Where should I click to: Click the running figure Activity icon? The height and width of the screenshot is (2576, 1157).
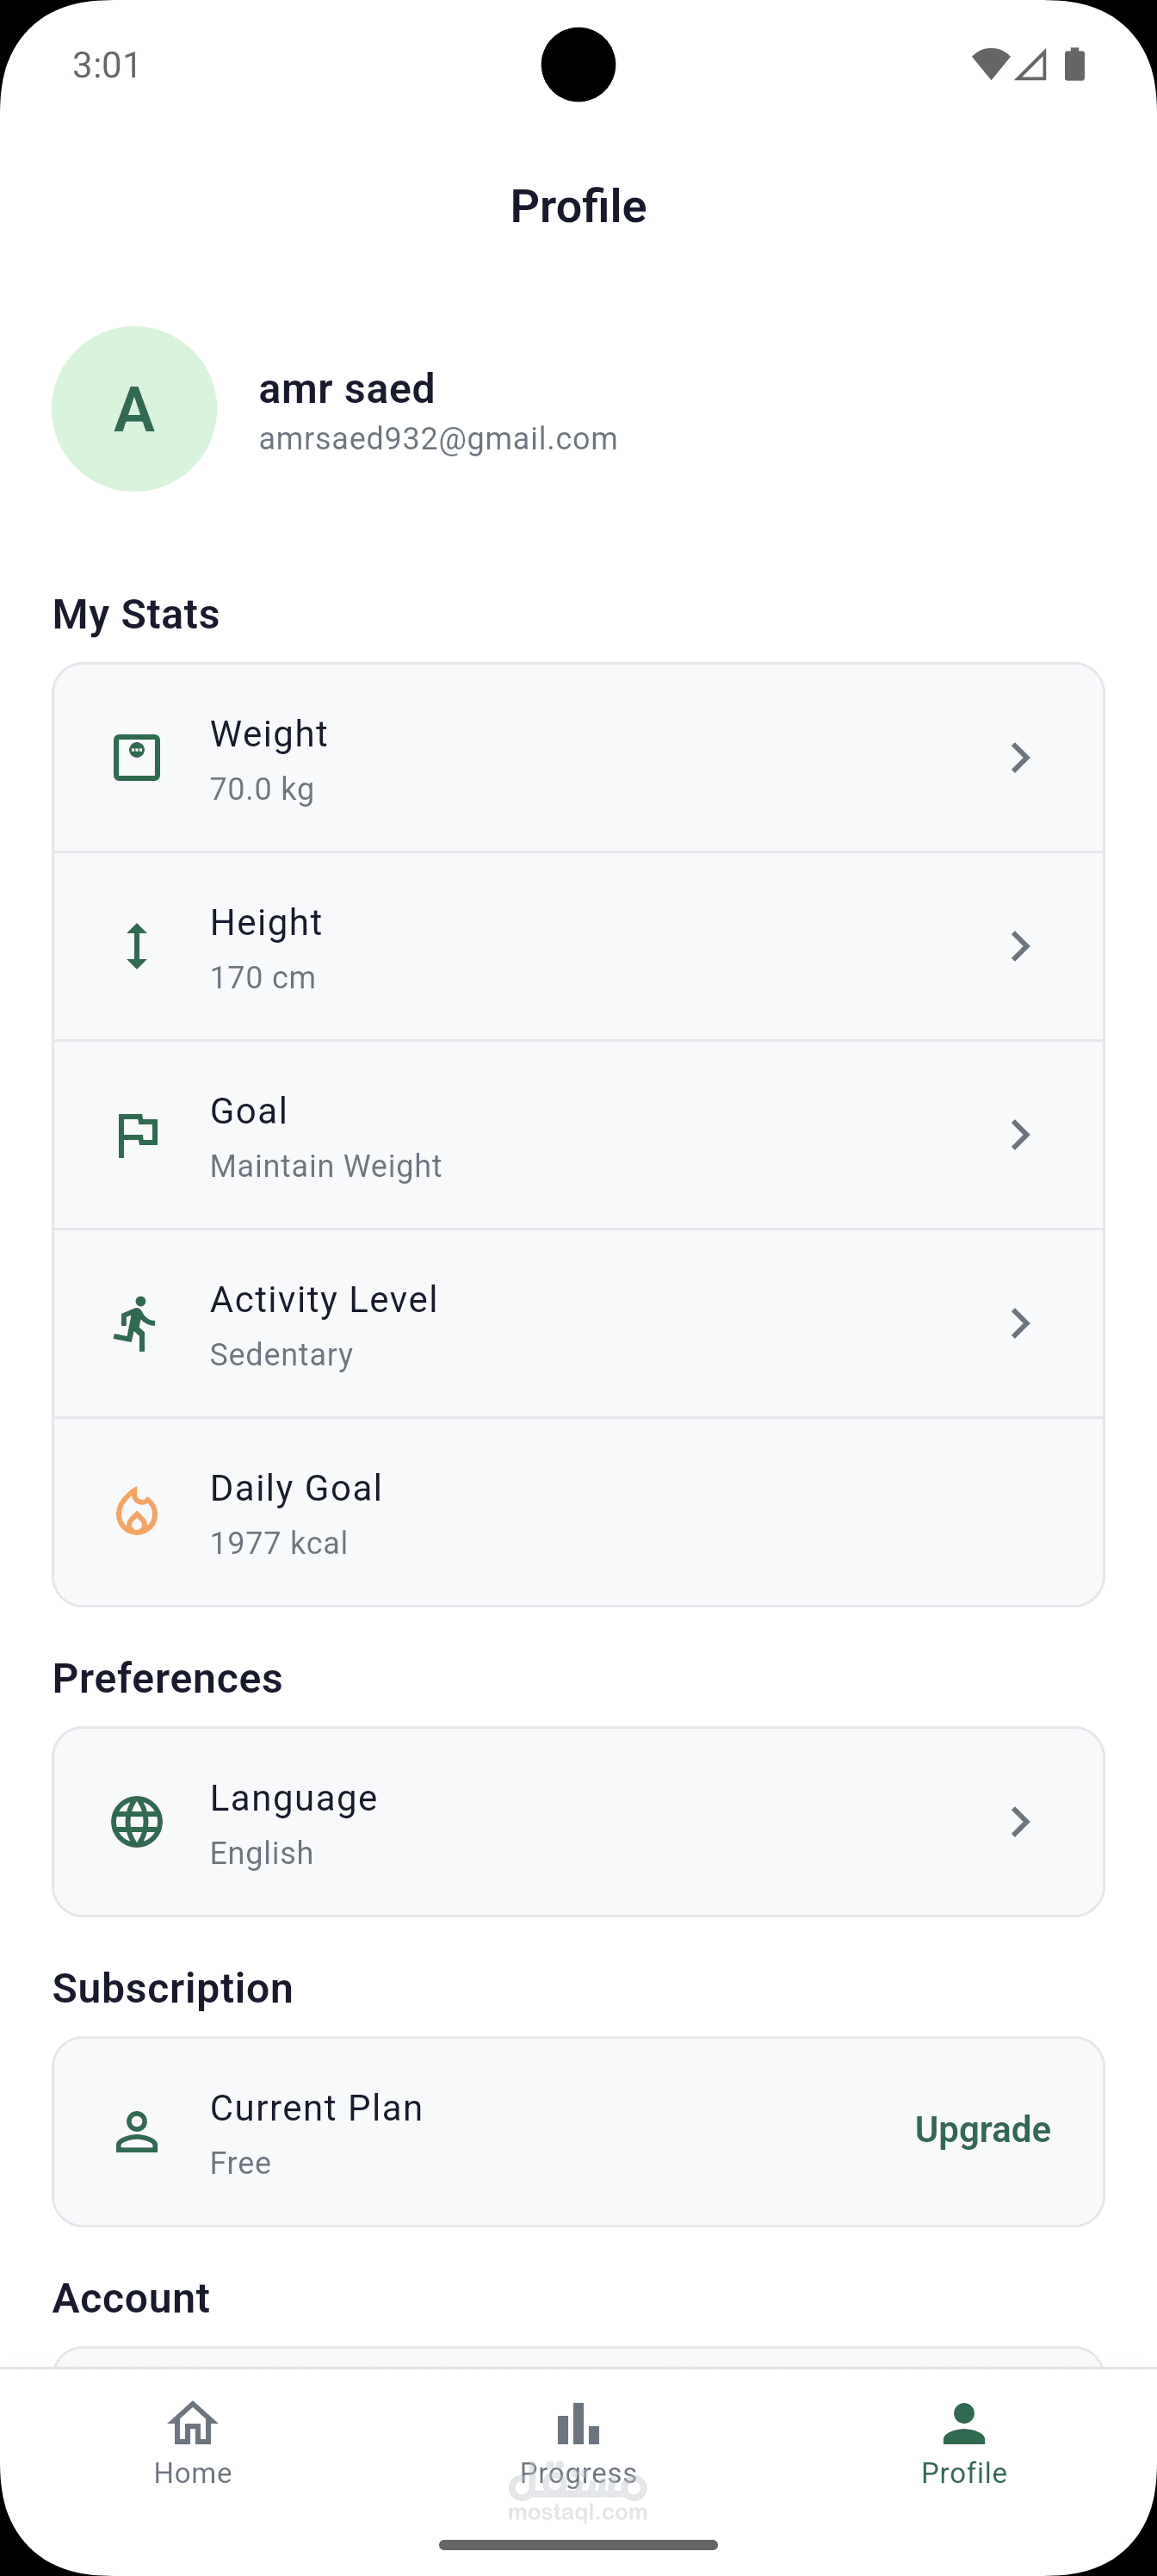tap(137, 1323)
